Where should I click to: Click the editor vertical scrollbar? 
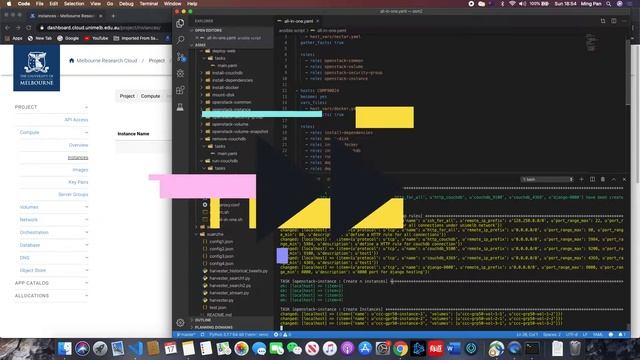pos(628,73)
